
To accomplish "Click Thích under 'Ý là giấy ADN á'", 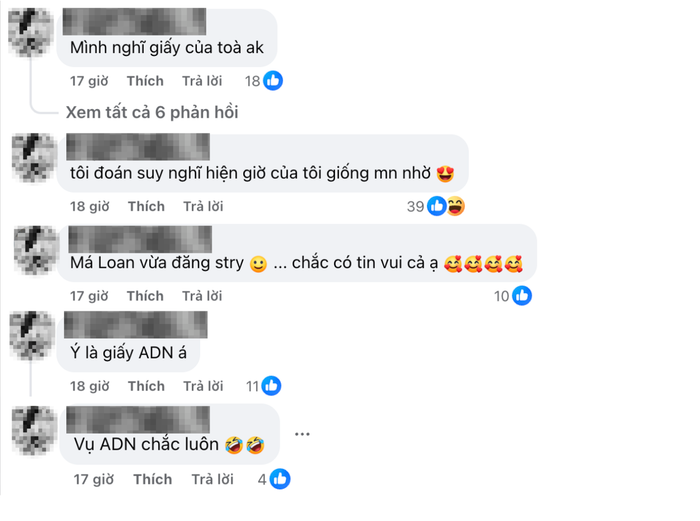I will pyautogui.click(x=146, y=386).
